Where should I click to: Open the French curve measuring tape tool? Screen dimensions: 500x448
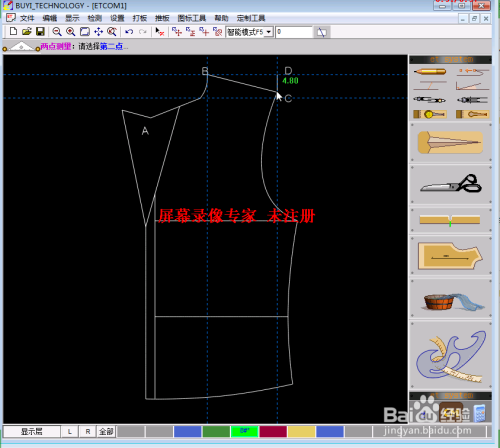[x=451, y=355]
